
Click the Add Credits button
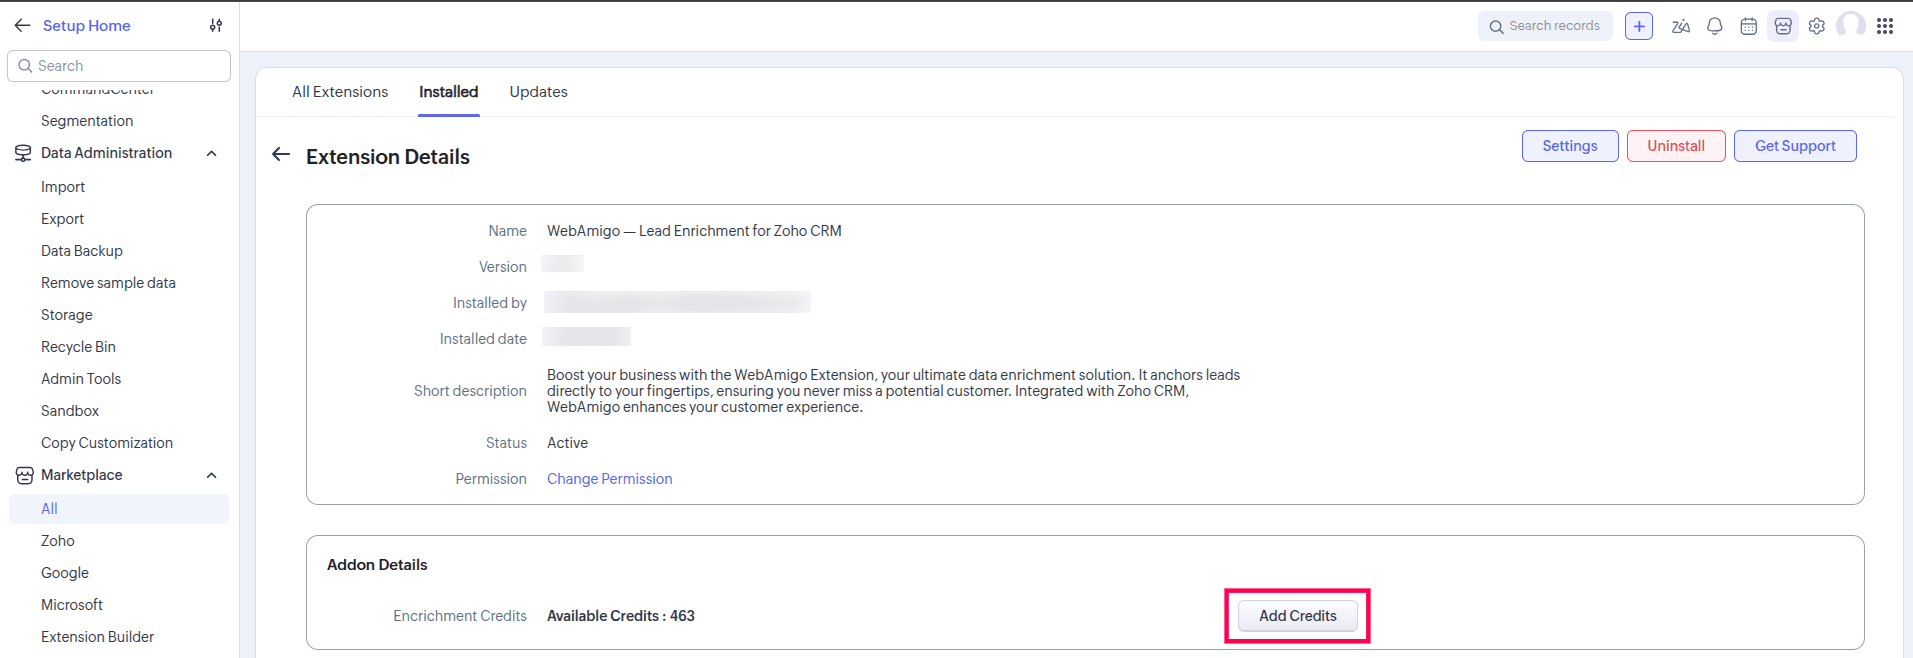[x=1297, y=616]
